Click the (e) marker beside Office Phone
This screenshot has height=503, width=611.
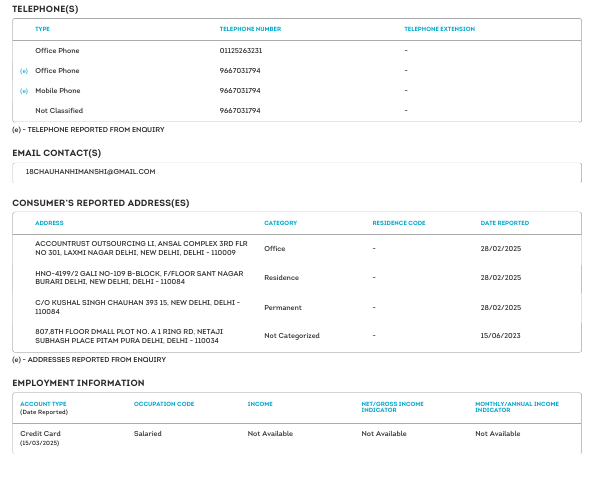click(x=24, y=71)
